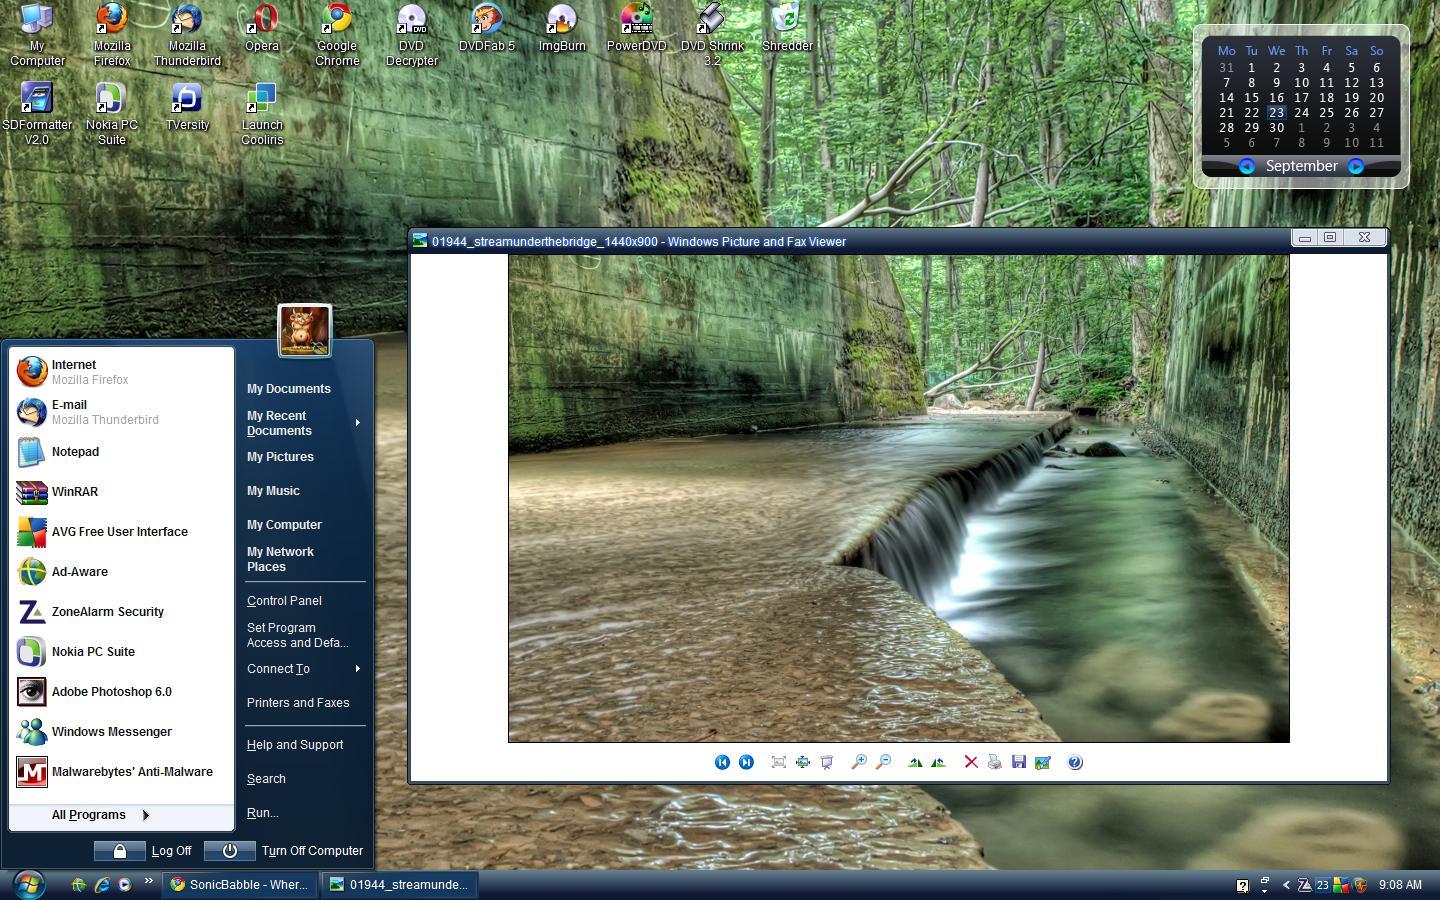Screen dimensions: 1440x900
Task: Expand My Recent Documents submenu arrow
Action: coord(357,423)
